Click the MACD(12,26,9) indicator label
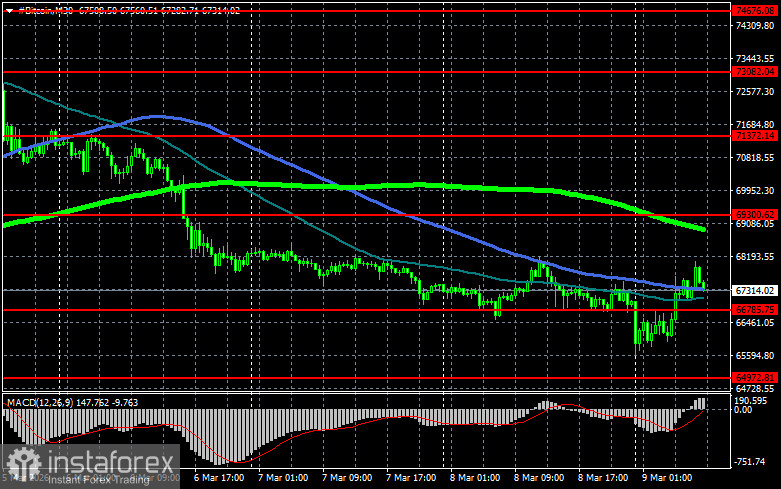 coord(41,402)
